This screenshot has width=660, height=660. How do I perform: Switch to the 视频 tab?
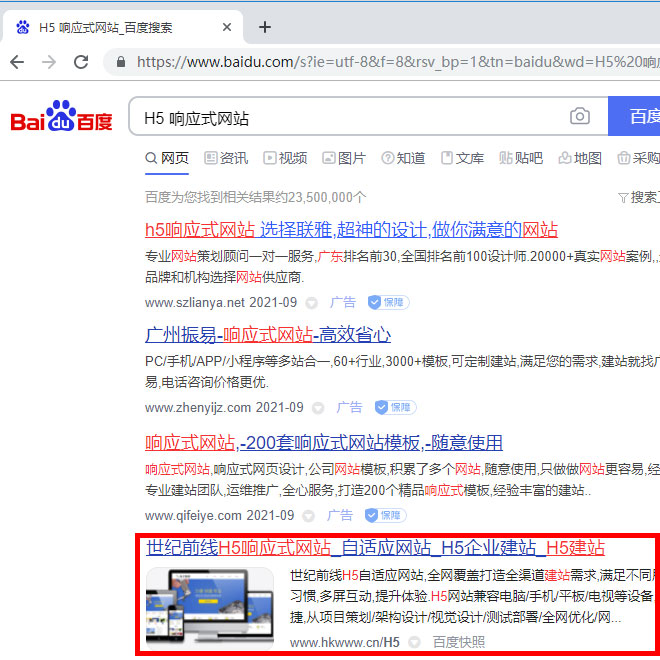pyautogui.click(x=285, y=158)
